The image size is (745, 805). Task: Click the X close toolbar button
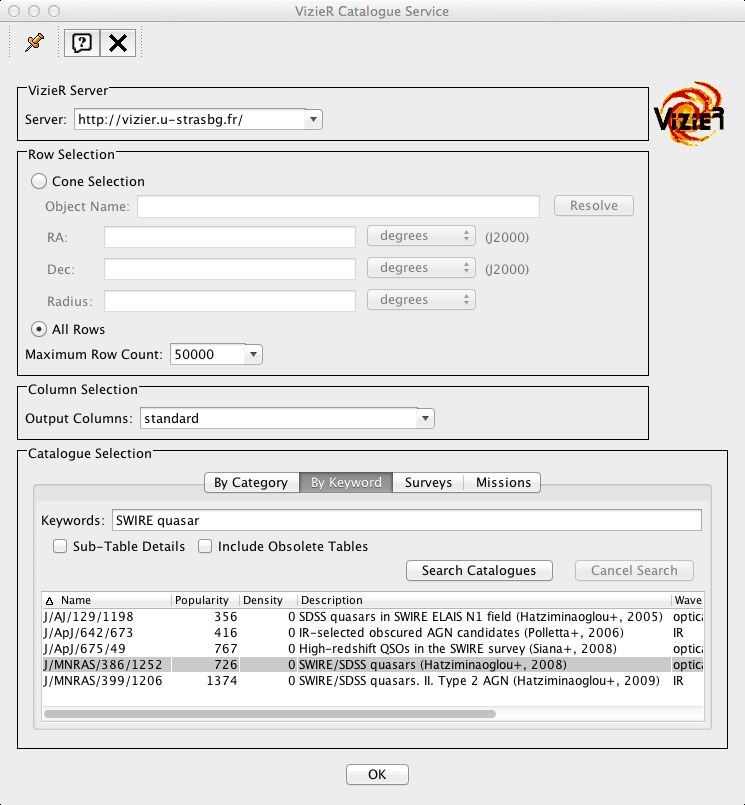pyautogui.click(x=118, y=43)
